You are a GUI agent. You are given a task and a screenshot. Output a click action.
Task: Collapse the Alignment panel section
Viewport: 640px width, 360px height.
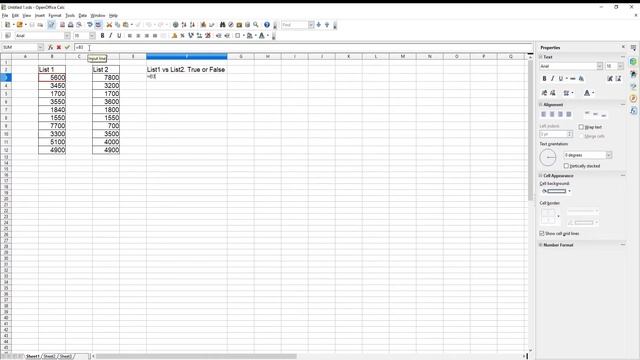pos(541,105)
